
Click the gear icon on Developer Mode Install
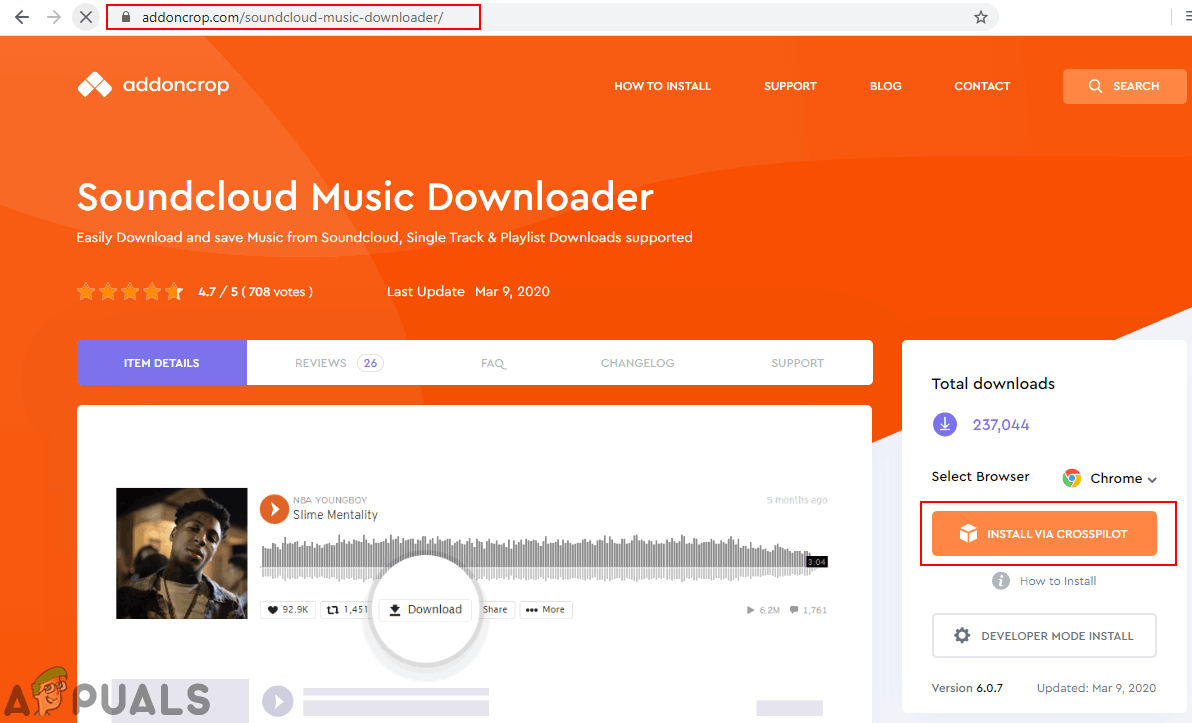coord(961,635)
